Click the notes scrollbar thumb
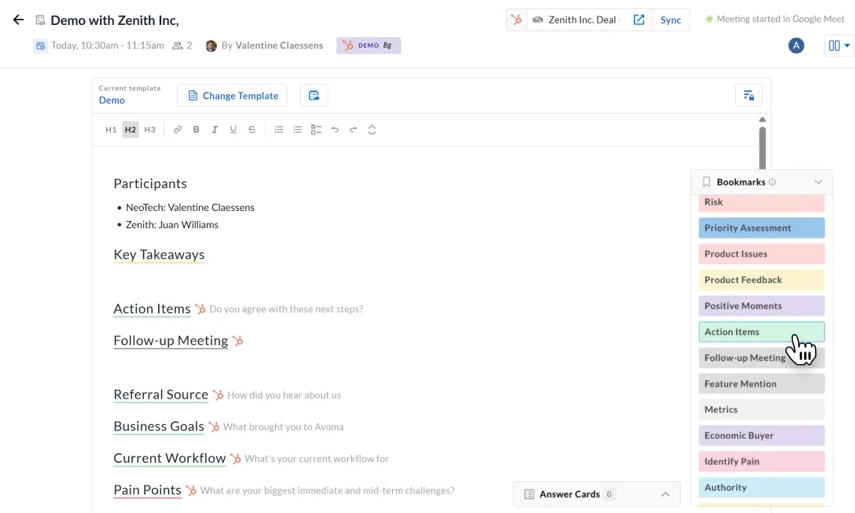The image size is (855, 513). 762,148
